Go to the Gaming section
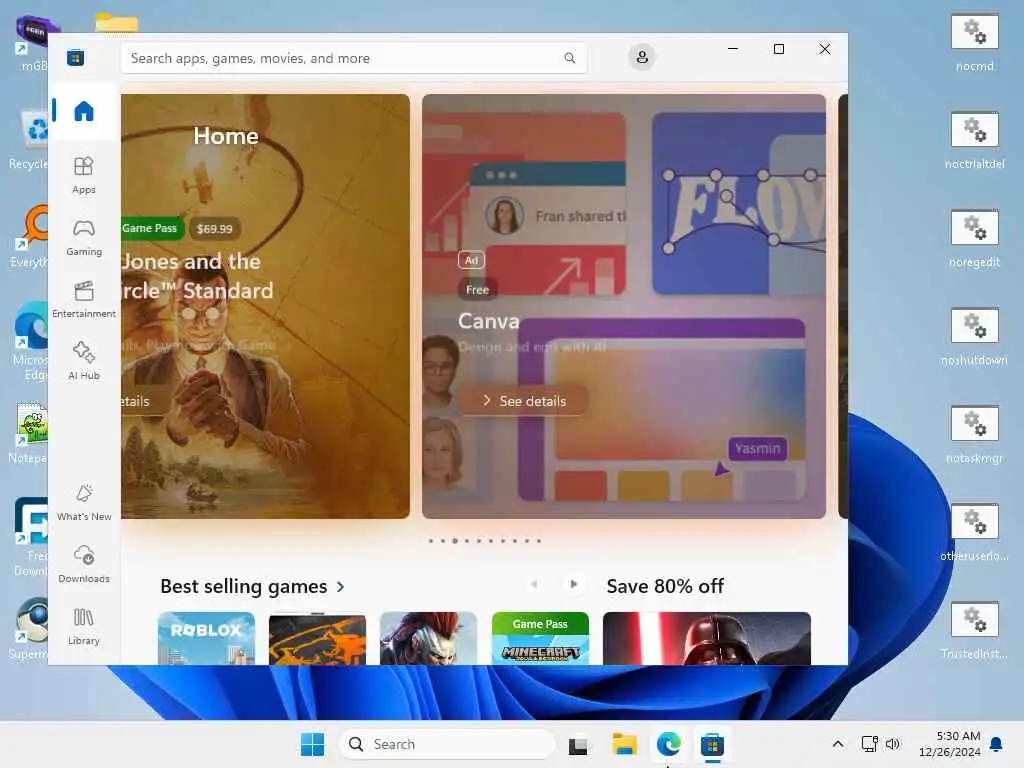 coord(84,238)
